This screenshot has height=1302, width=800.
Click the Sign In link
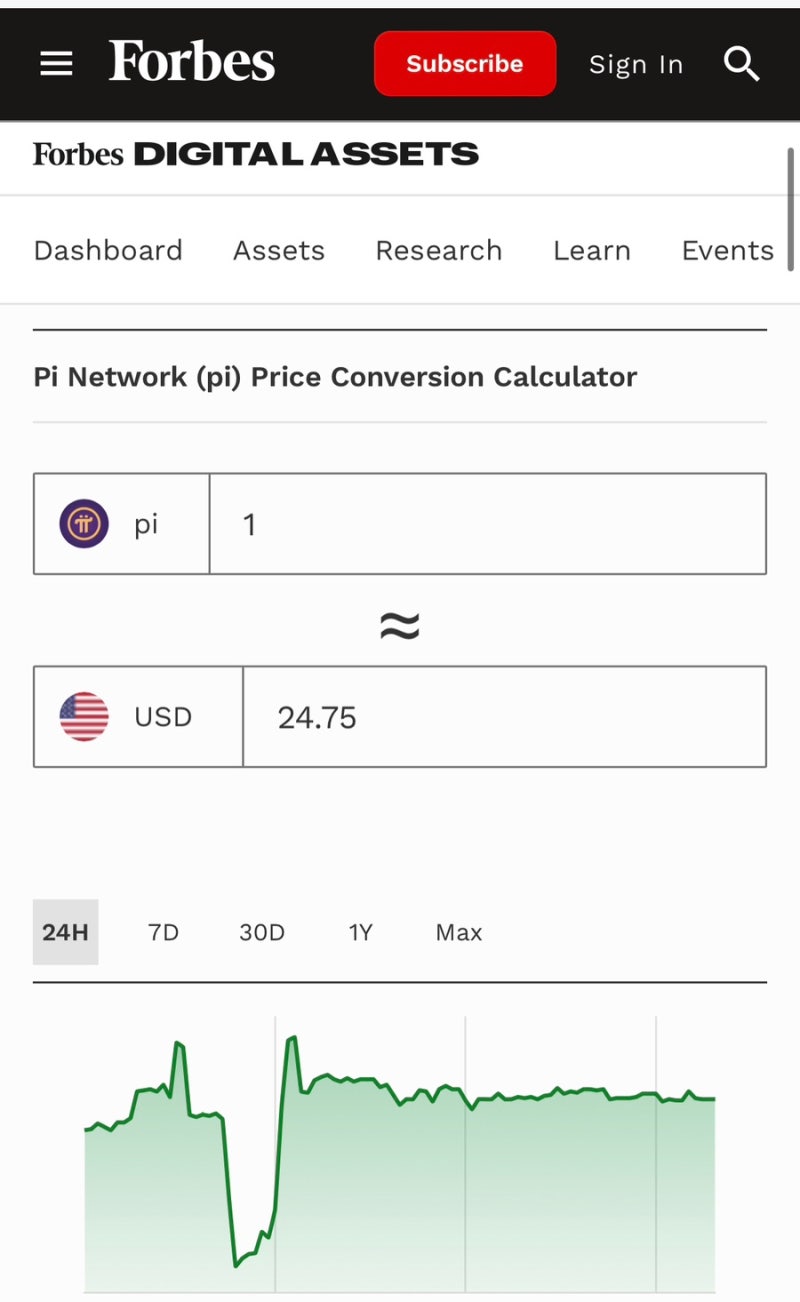coord(636,64)
